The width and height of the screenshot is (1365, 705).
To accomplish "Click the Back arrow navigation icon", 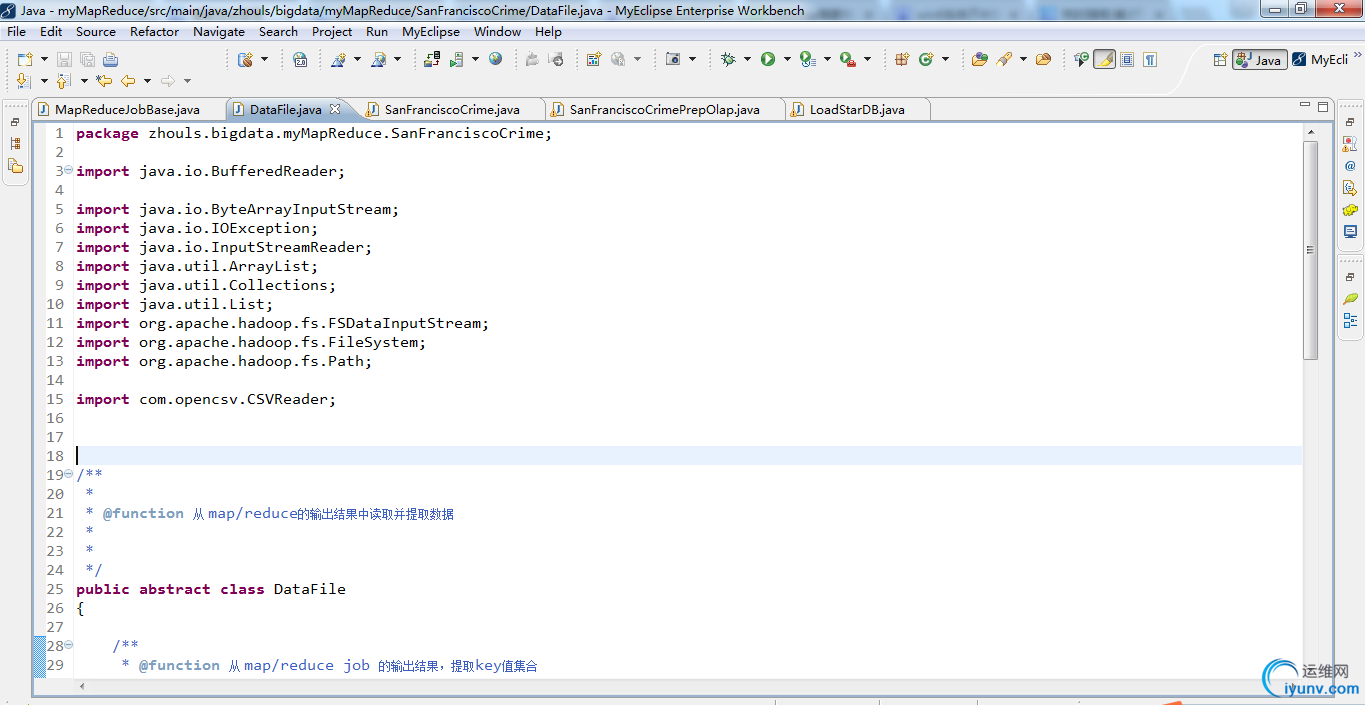I will click(x=128, y=81).
